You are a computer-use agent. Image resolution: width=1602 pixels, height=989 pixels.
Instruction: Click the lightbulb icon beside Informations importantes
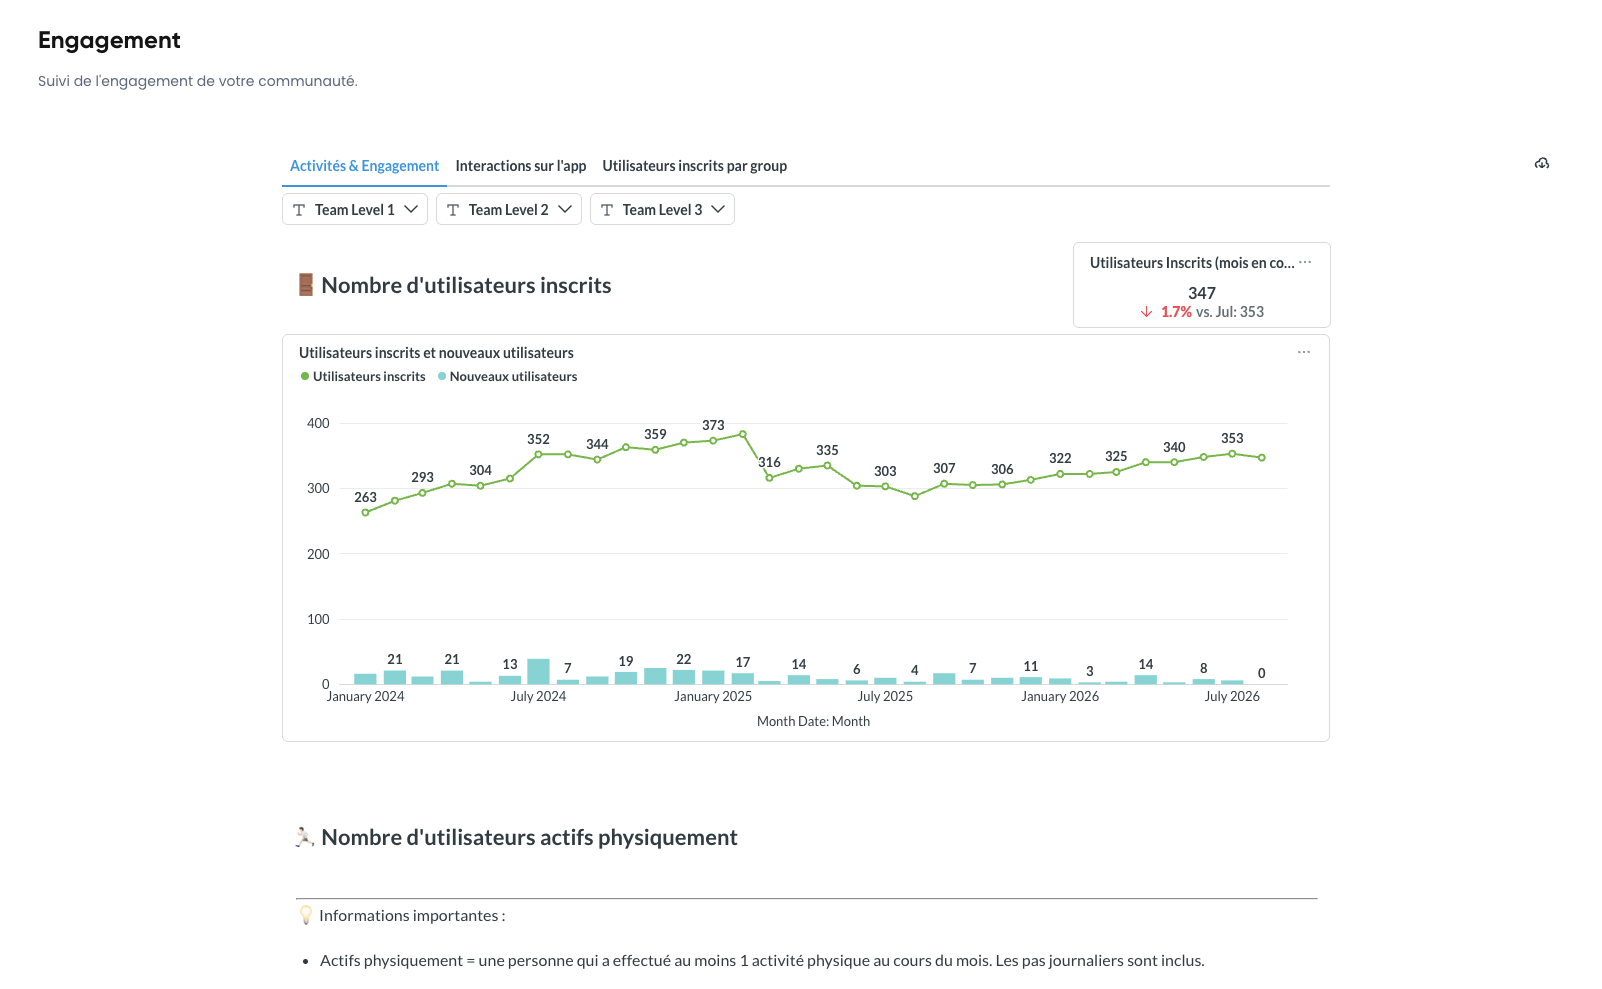coord(306,915)
